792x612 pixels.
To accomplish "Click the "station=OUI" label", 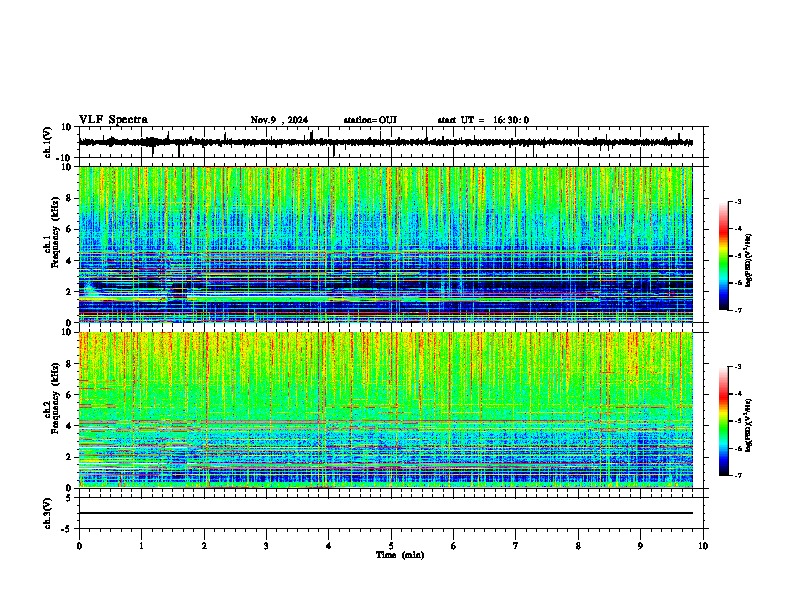I will click(x=370, y=120).
